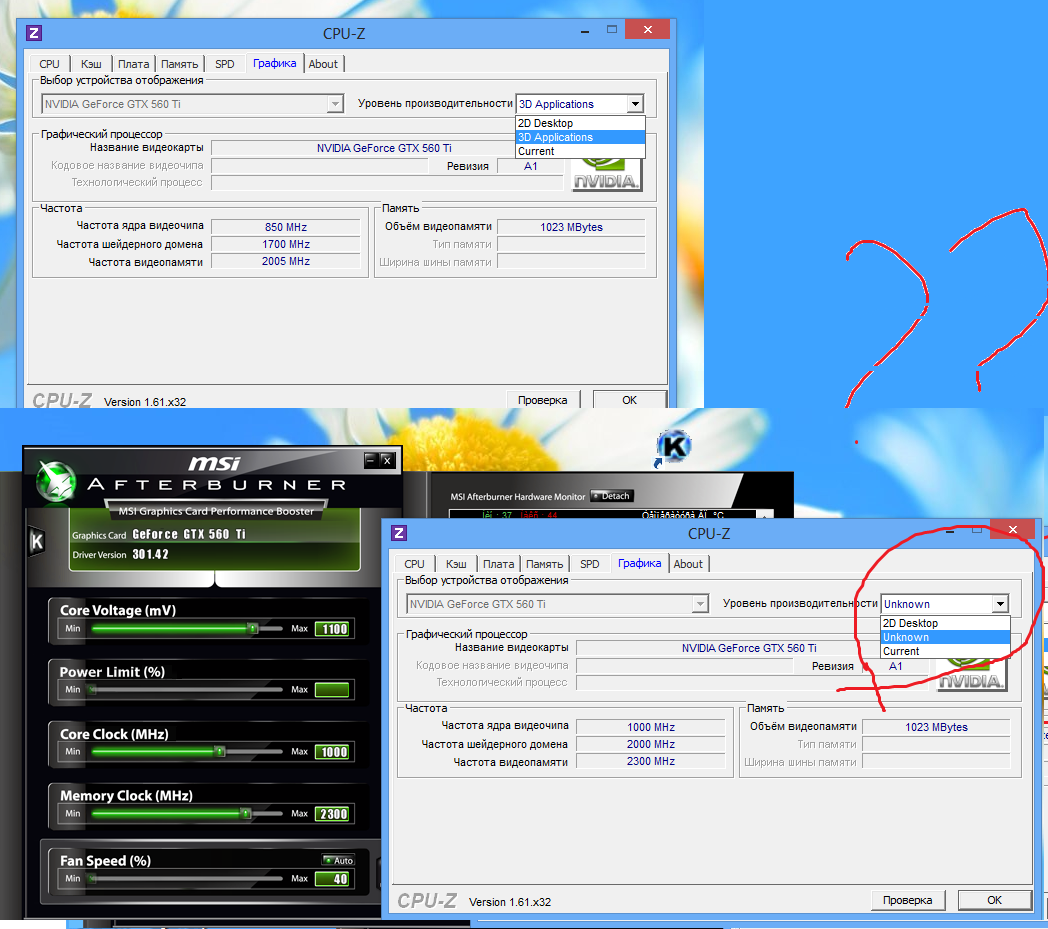1048x929 pixels.
Task: Choose 2D Desktop above the Unknown option
Action: coord(945,623)
